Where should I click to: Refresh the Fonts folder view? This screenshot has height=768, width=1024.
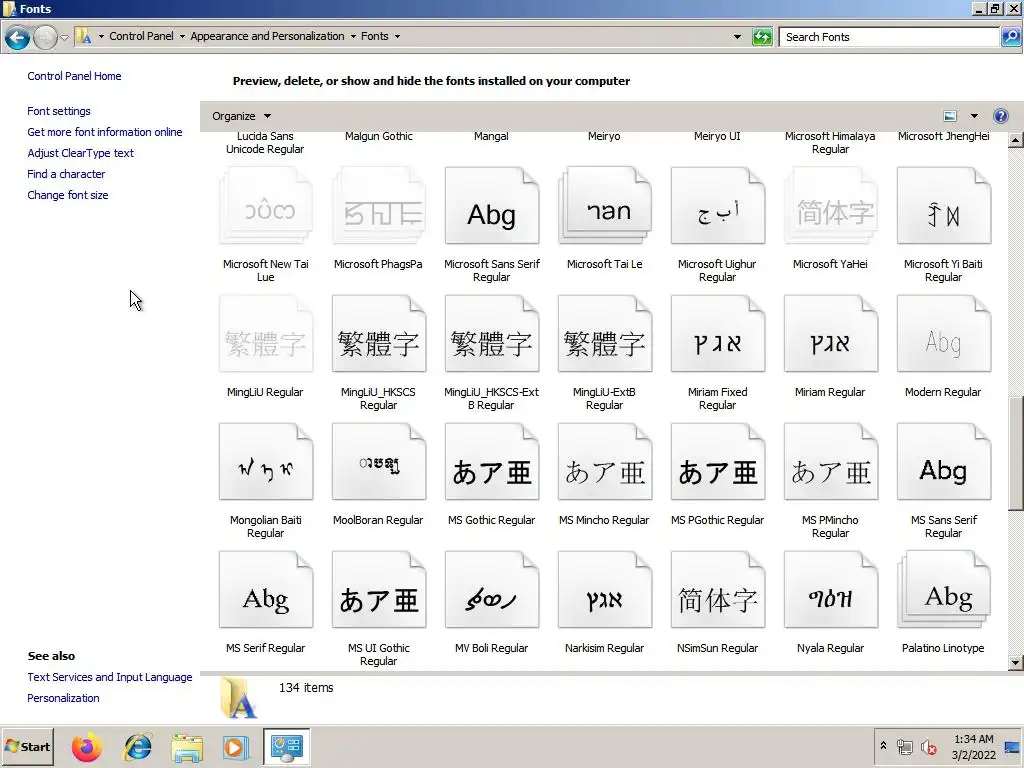pyautogui.click(x=762, y=37)
